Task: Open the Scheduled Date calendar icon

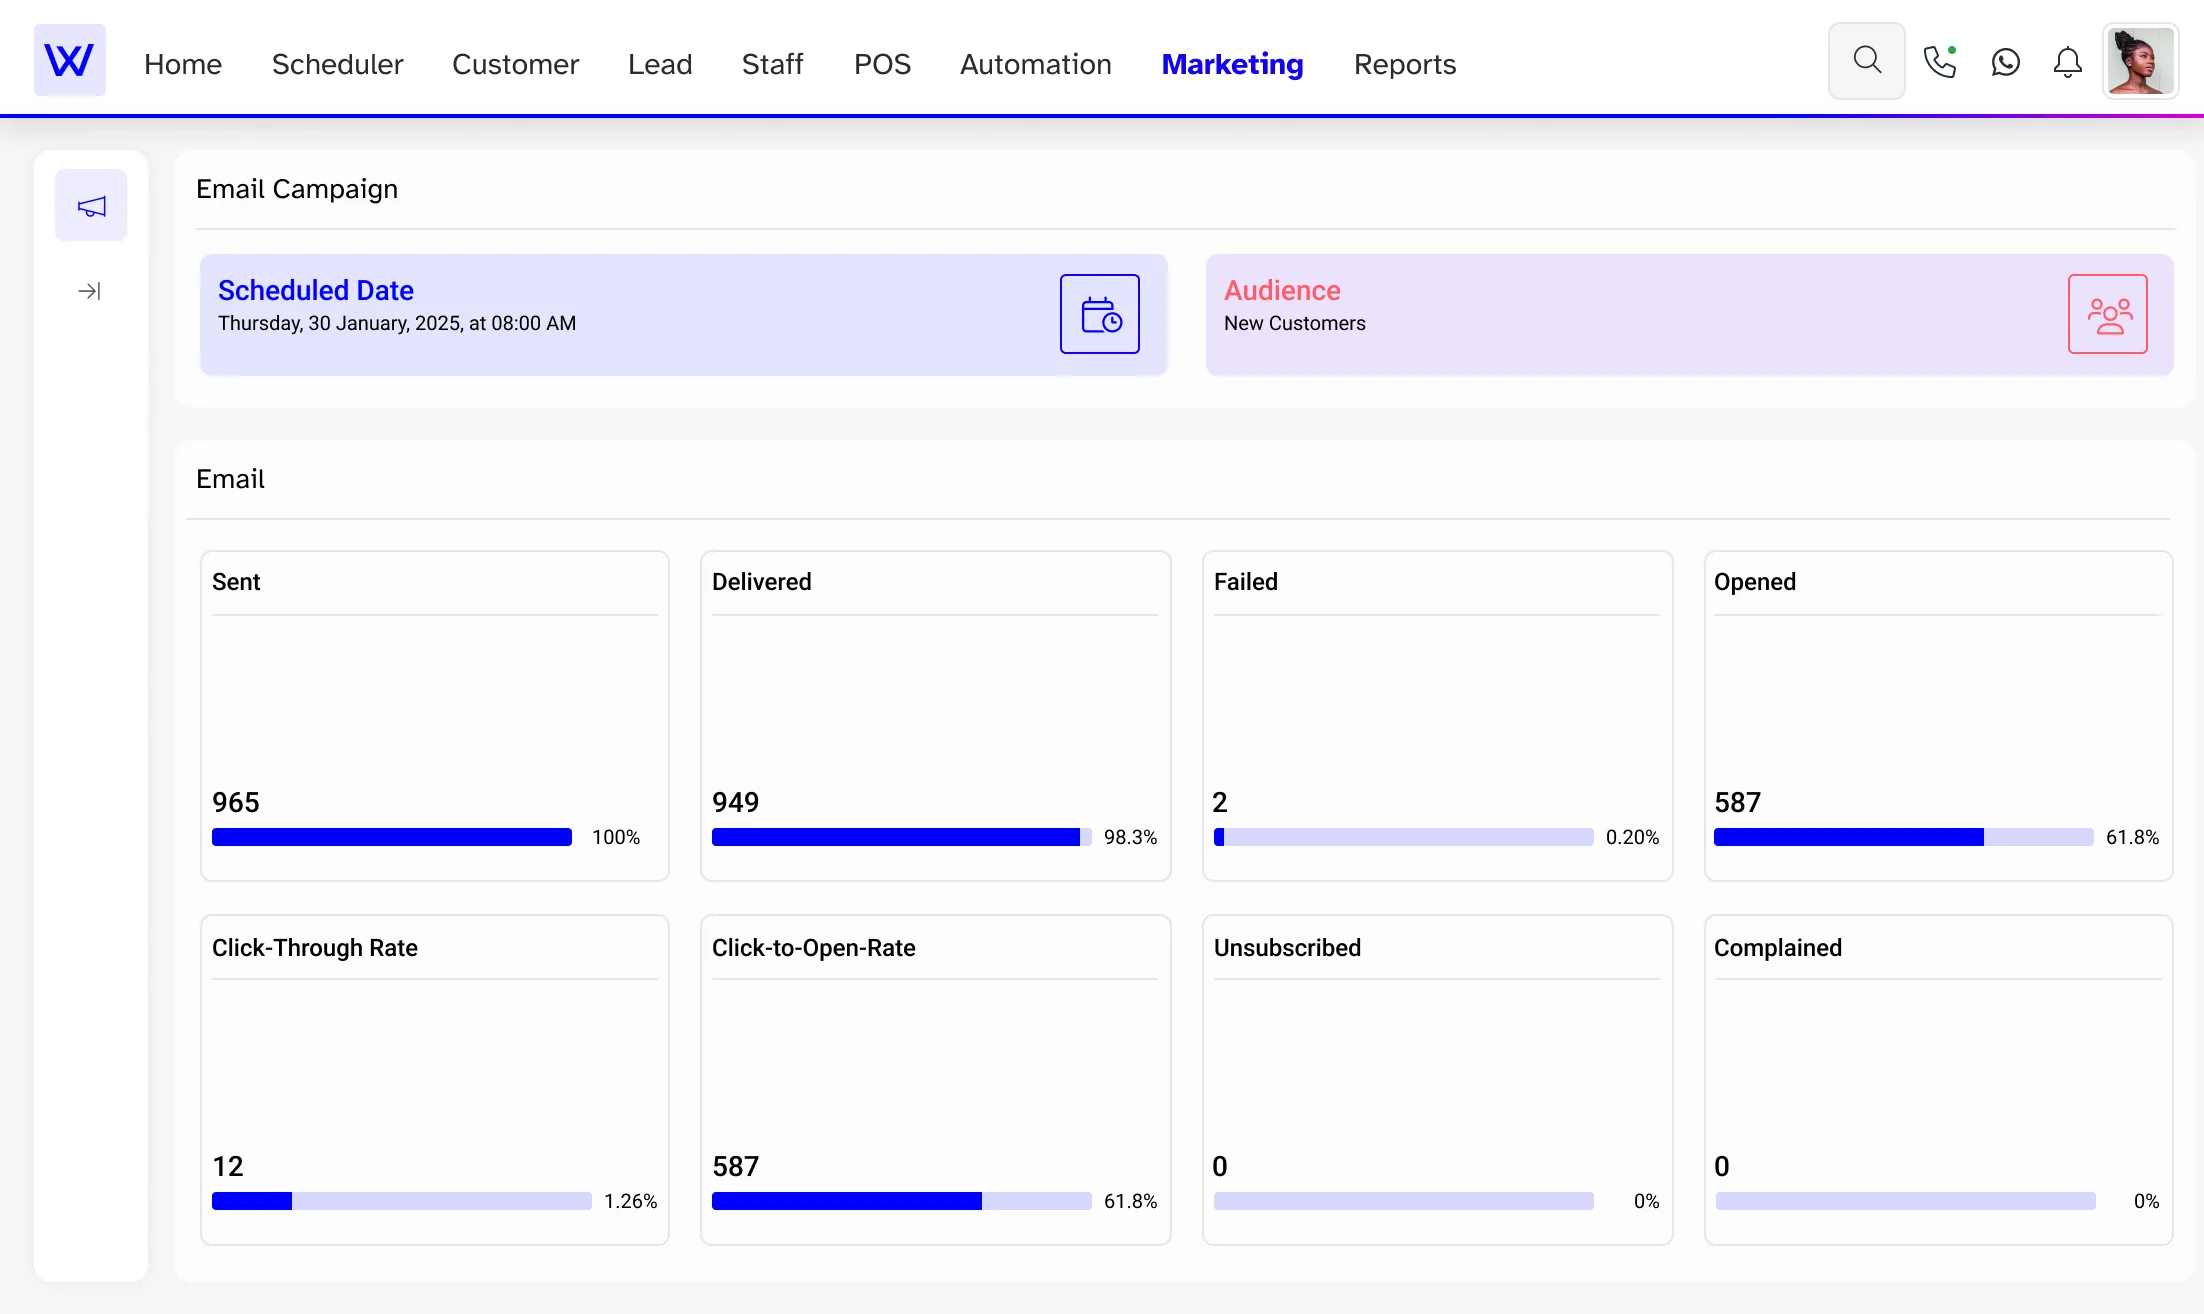Action: tap(1100, 313)
